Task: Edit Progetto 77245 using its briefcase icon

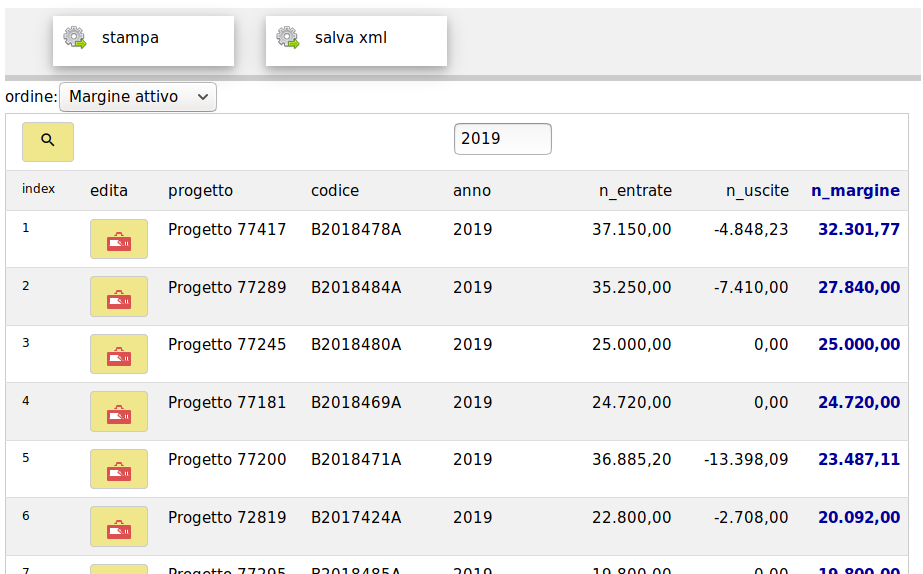Action: click(119, 354)
